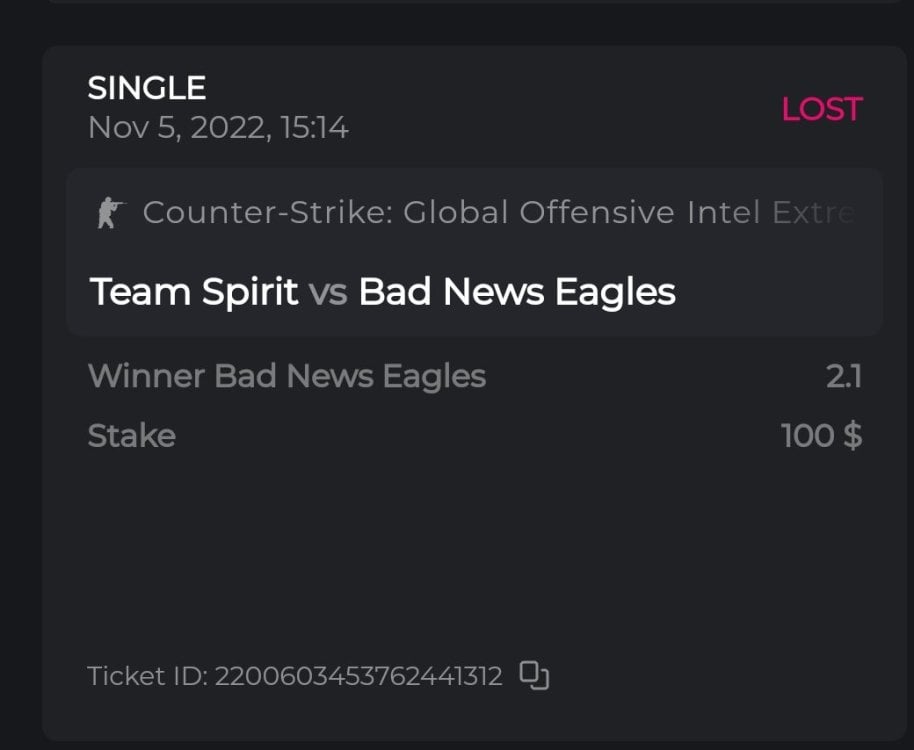Viewport: 914px width, 750px height.
Task: Select the ticket number 2200603453762441312
Action: [x=358, y=676]
